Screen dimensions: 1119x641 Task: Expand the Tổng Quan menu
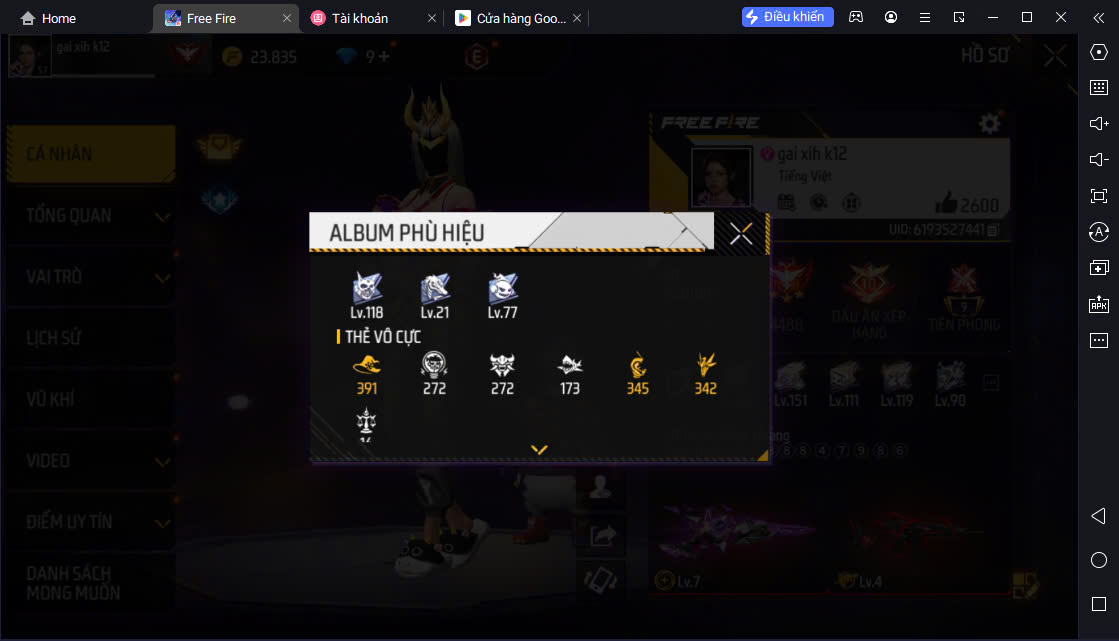click(91, 216)
